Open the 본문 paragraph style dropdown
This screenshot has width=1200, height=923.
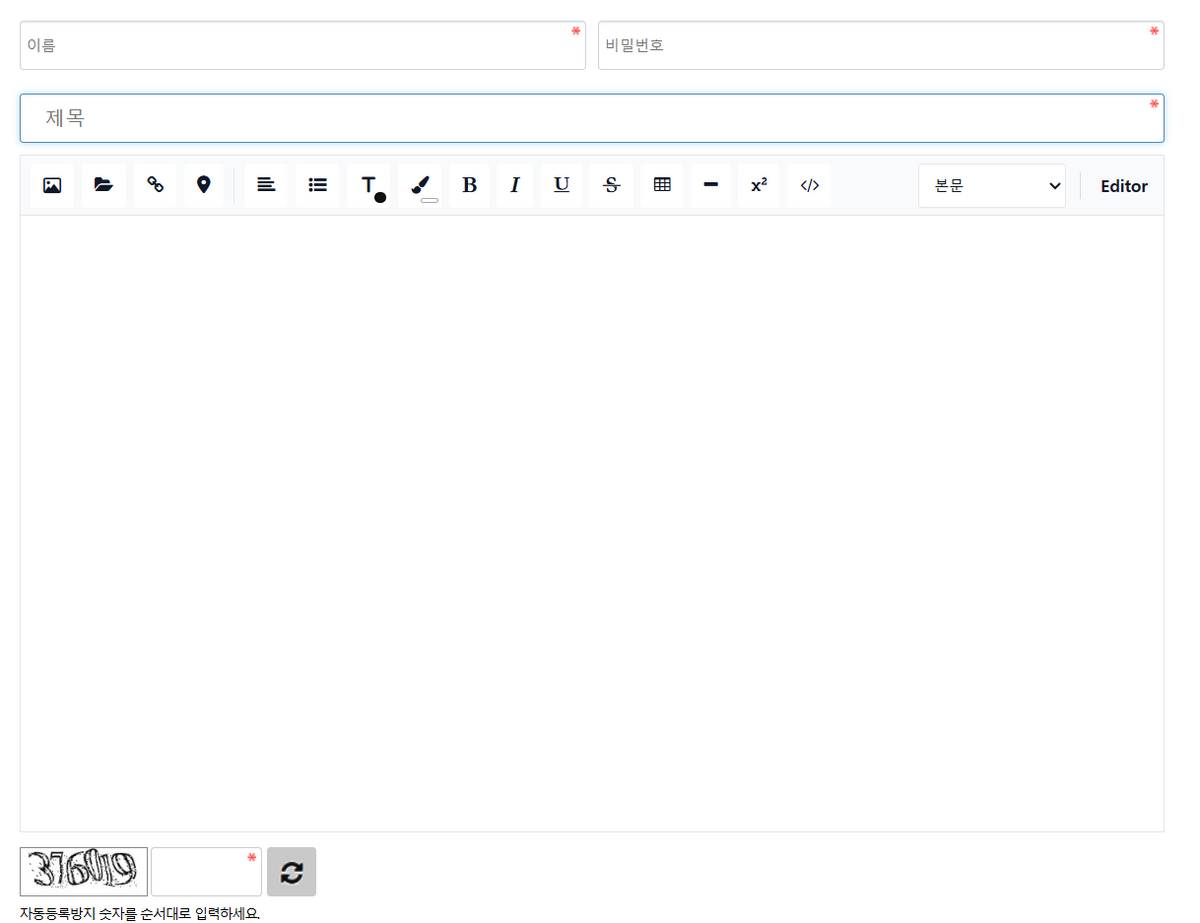click(991, 186)
